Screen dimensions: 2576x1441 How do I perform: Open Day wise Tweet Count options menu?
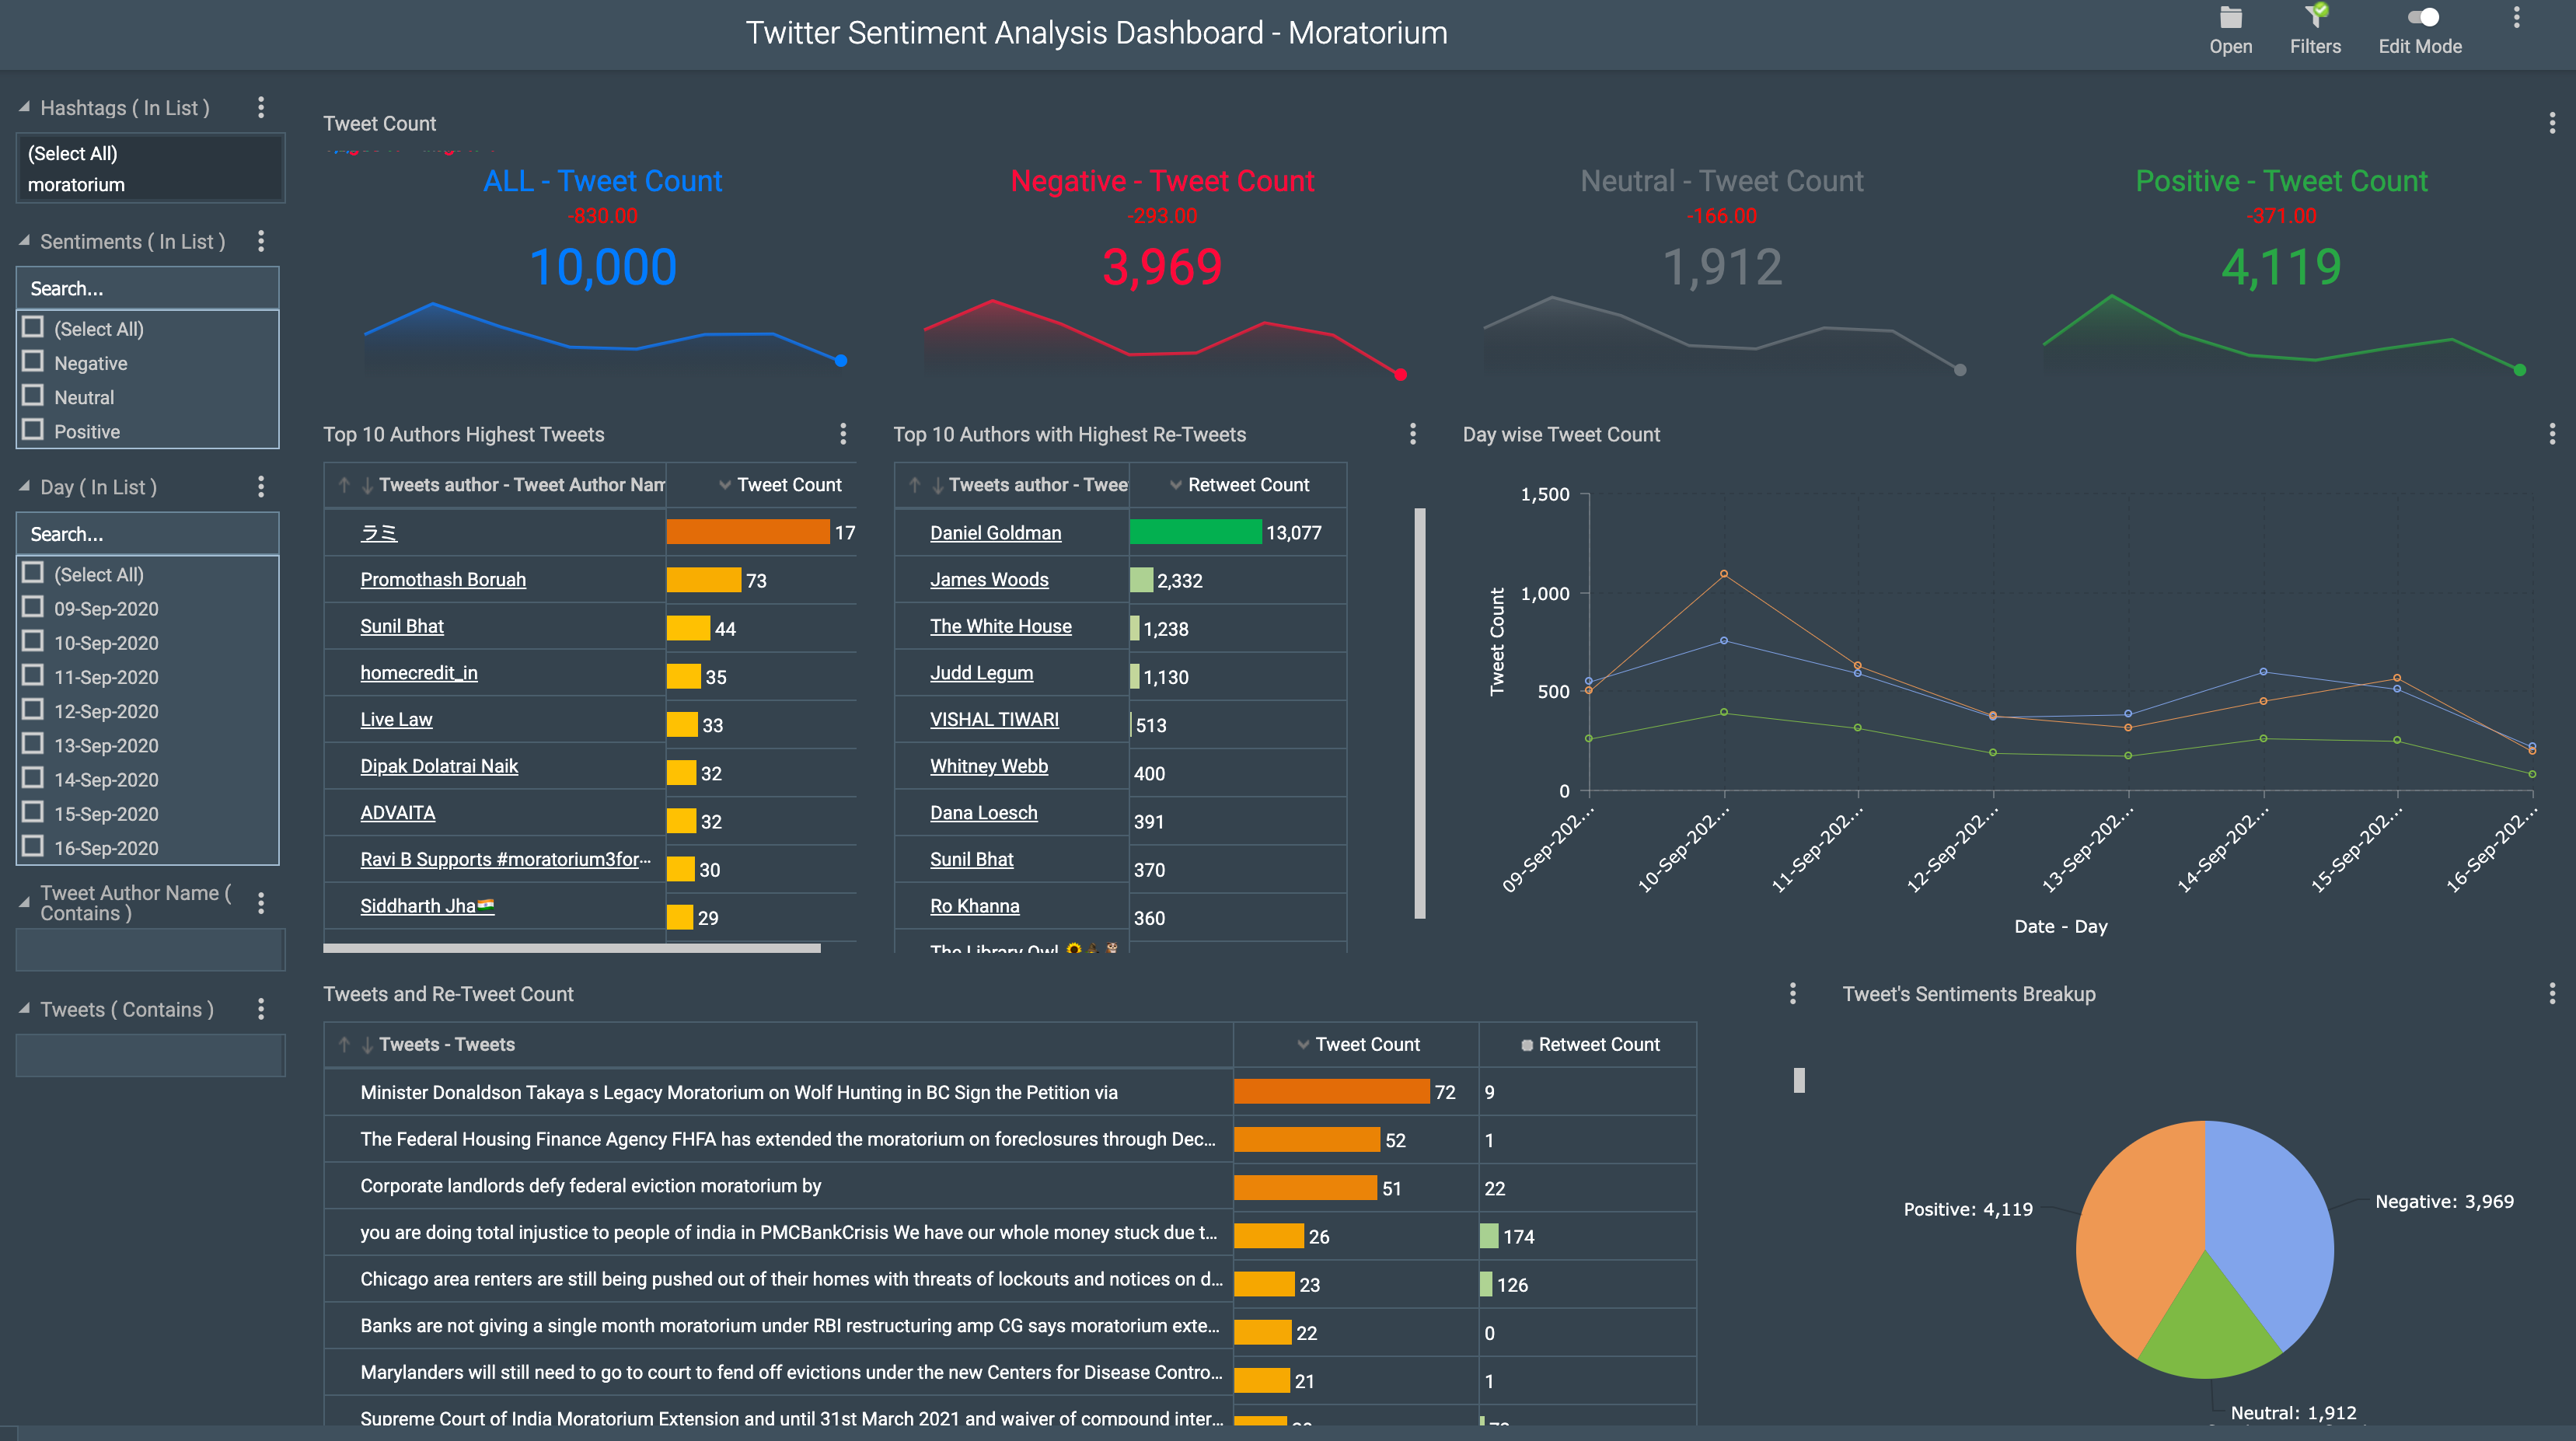click(x=2551, y=434)
